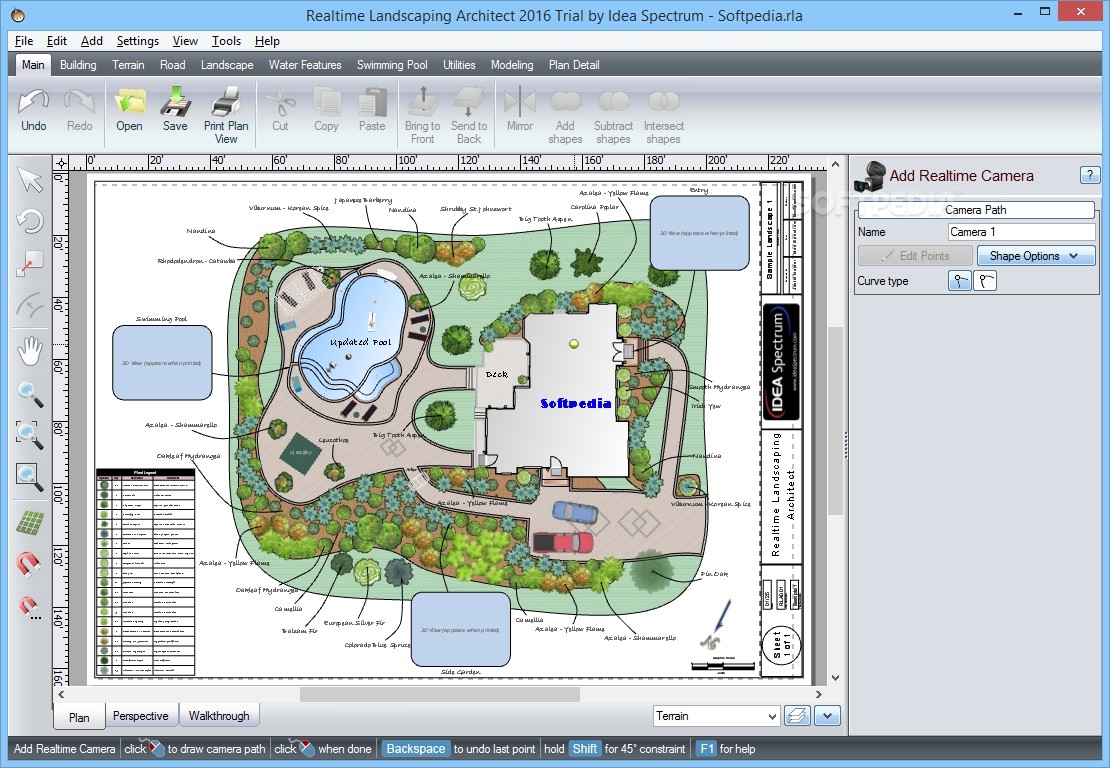
Task: Switch to the Landscape ribbon tab
Action: coord(227,64)
